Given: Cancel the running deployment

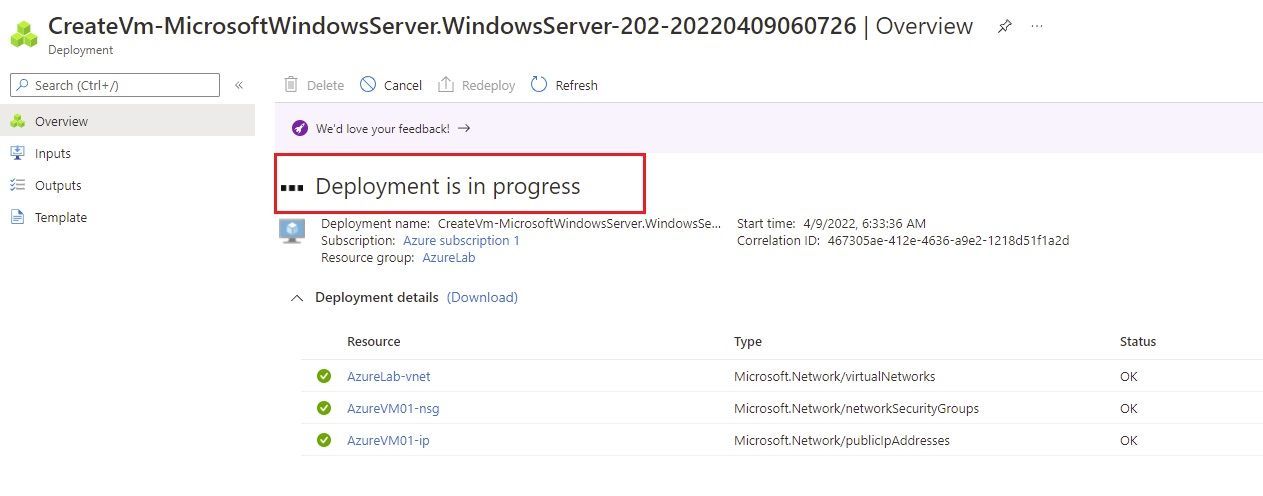Looking at the screenshot, I should 391,85.
